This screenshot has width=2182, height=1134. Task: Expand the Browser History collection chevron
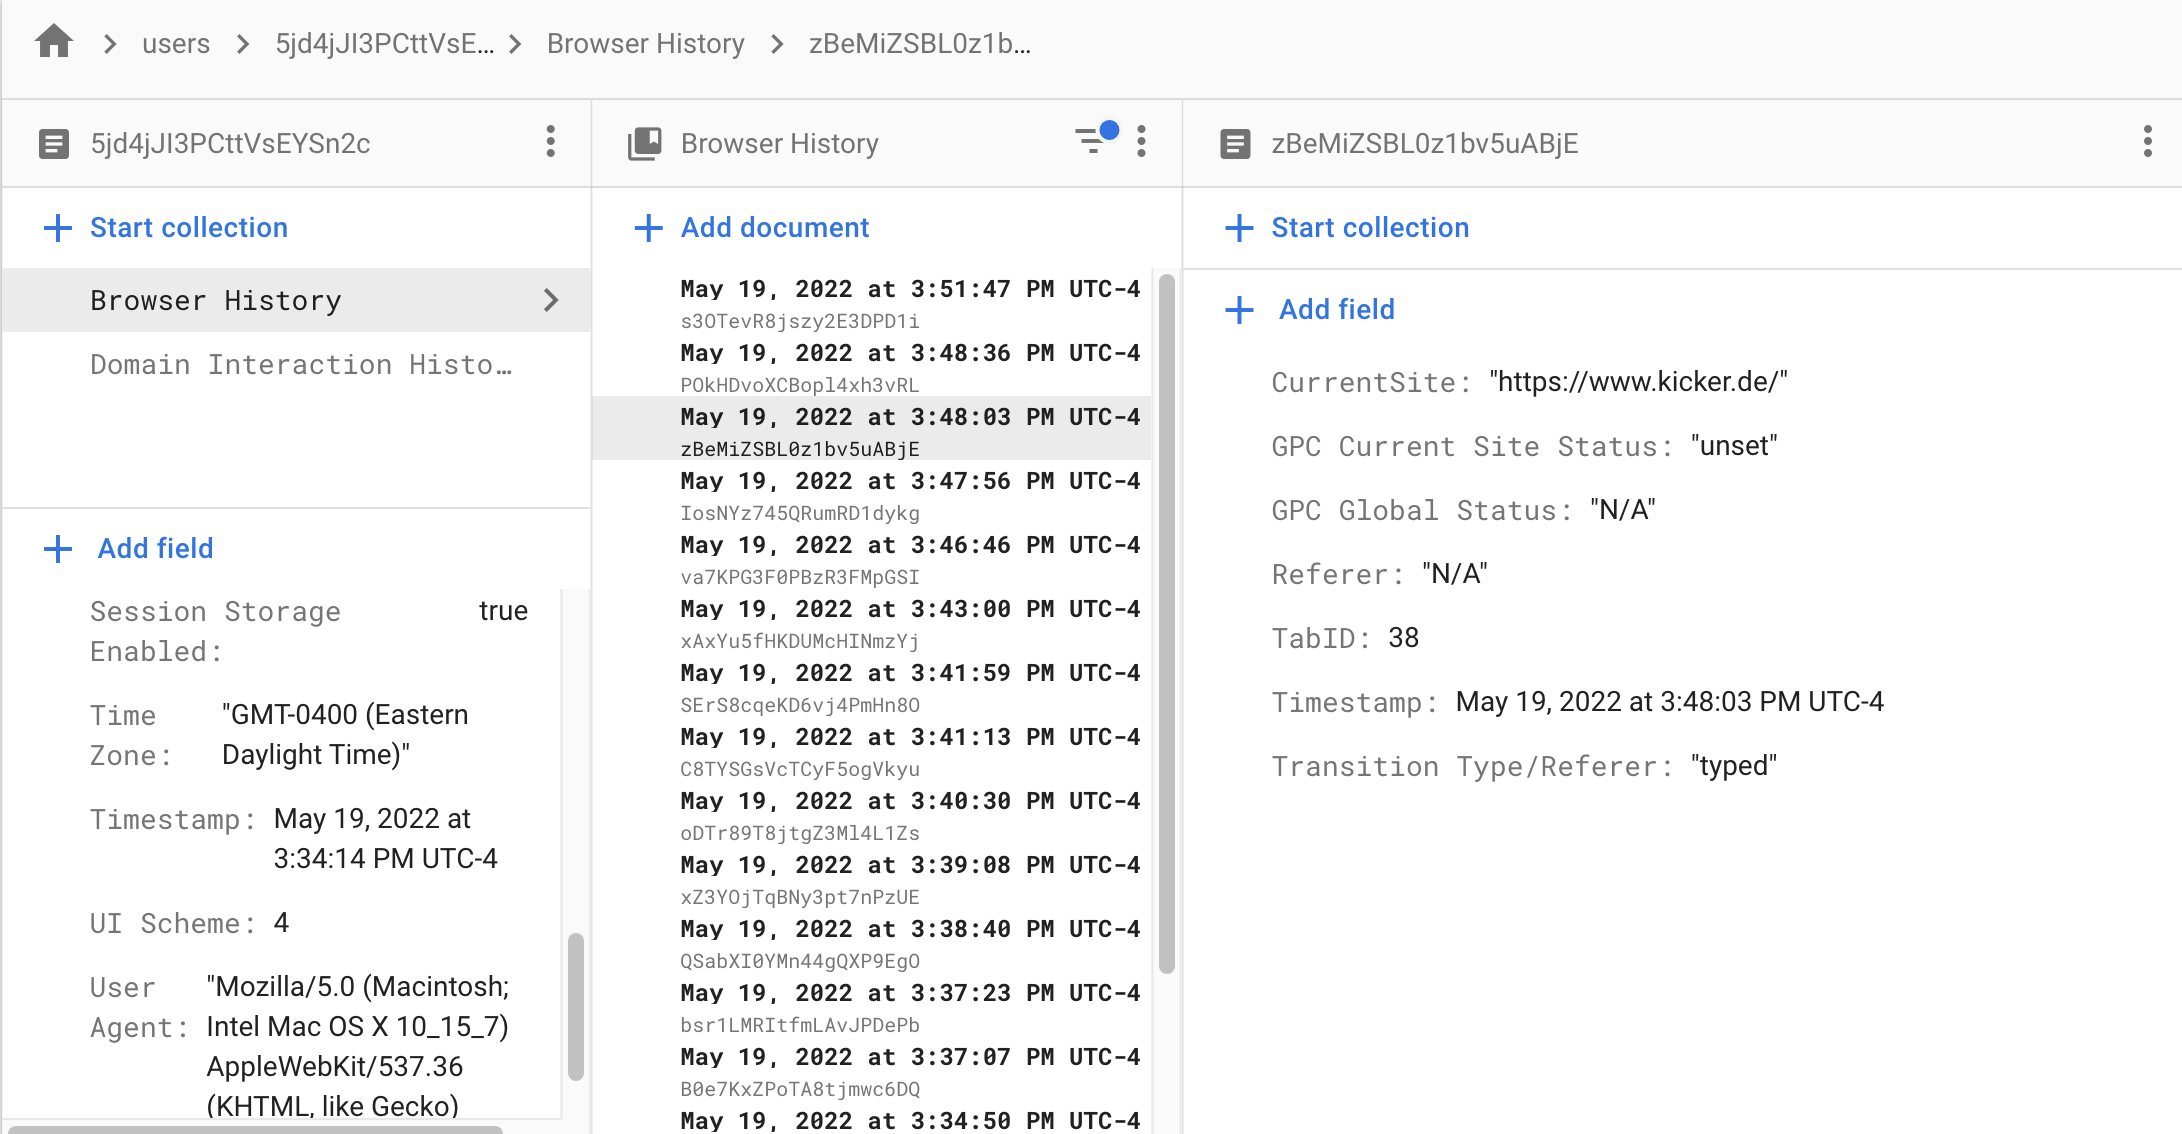551,300
